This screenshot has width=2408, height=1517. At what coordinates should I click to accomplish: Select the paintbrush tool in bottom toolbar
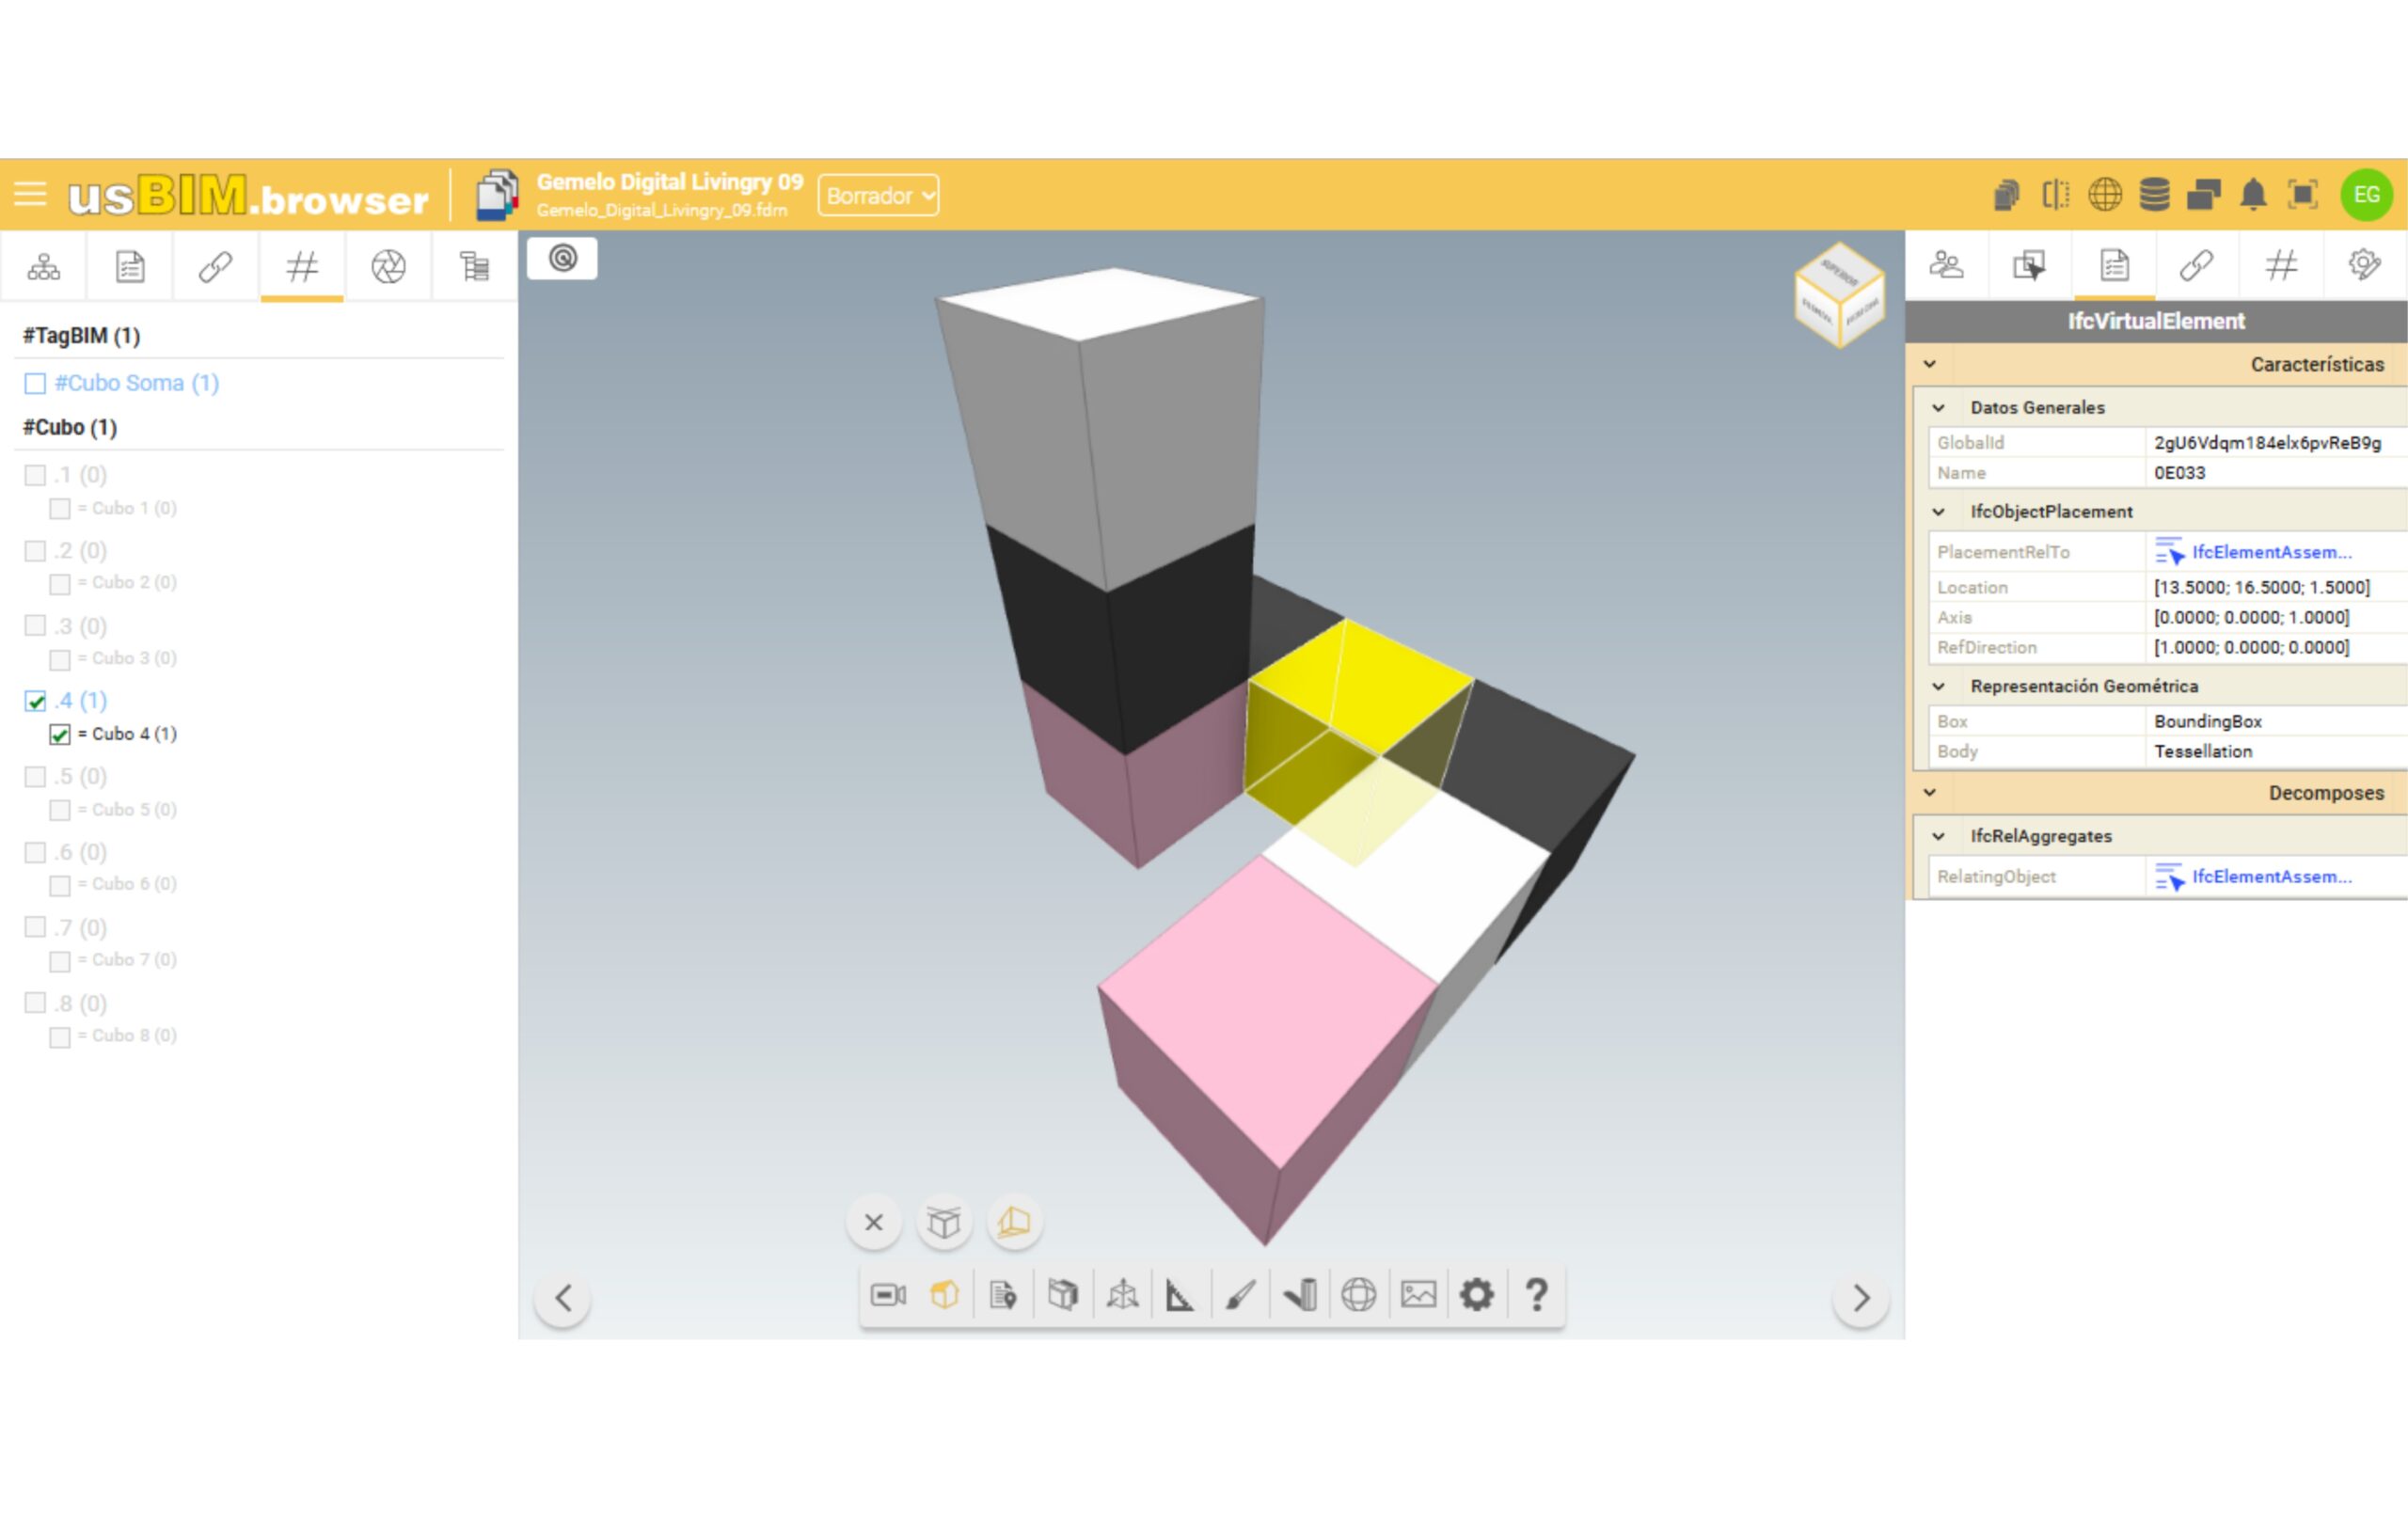click(x=1240, y=1295)
